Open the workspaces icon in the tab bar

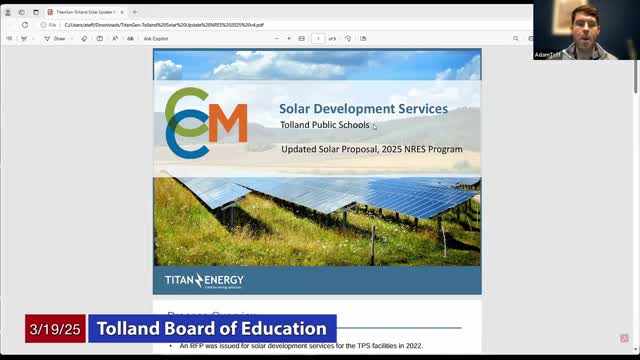click(22, 12)
